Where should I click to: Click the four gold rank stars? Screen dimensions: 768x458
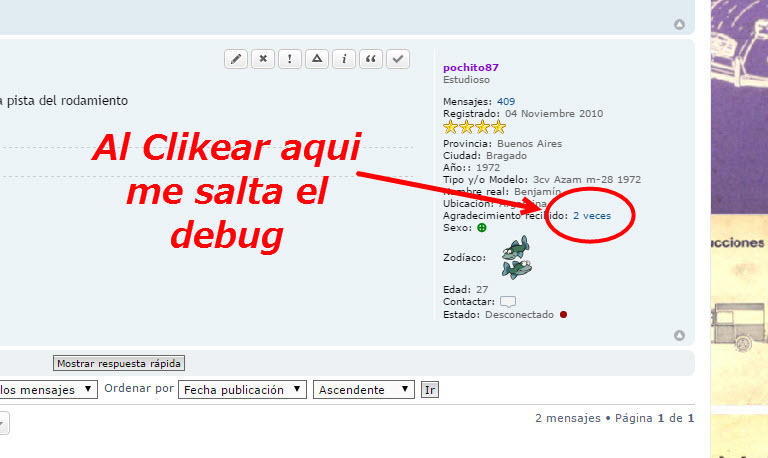click(x=474, y=127)
